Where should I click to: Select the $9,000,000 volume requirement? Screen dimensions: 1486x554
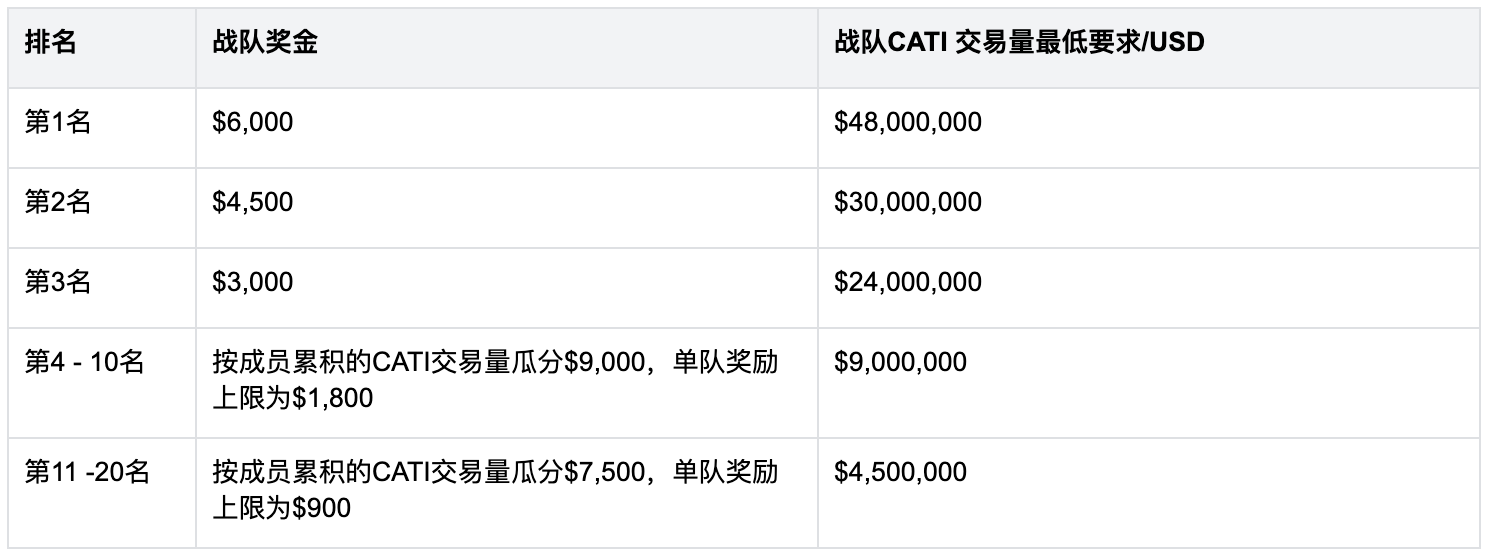click(901, 362)
